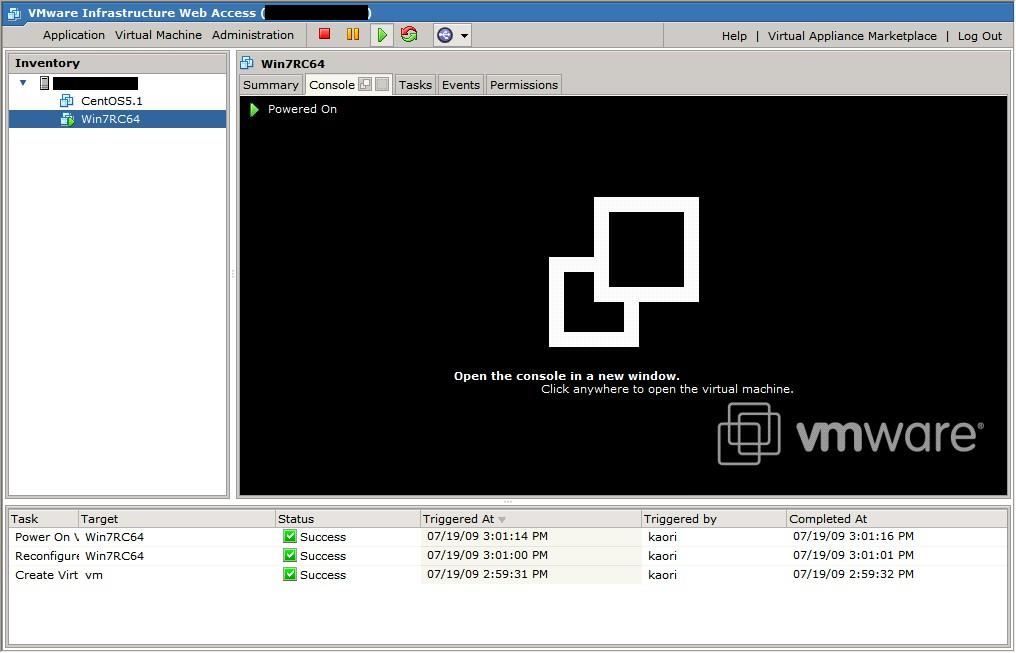Screen dimensions: 1016x653
Task: Sort by Triggered by column header
Action: click(x=713, y=519)
